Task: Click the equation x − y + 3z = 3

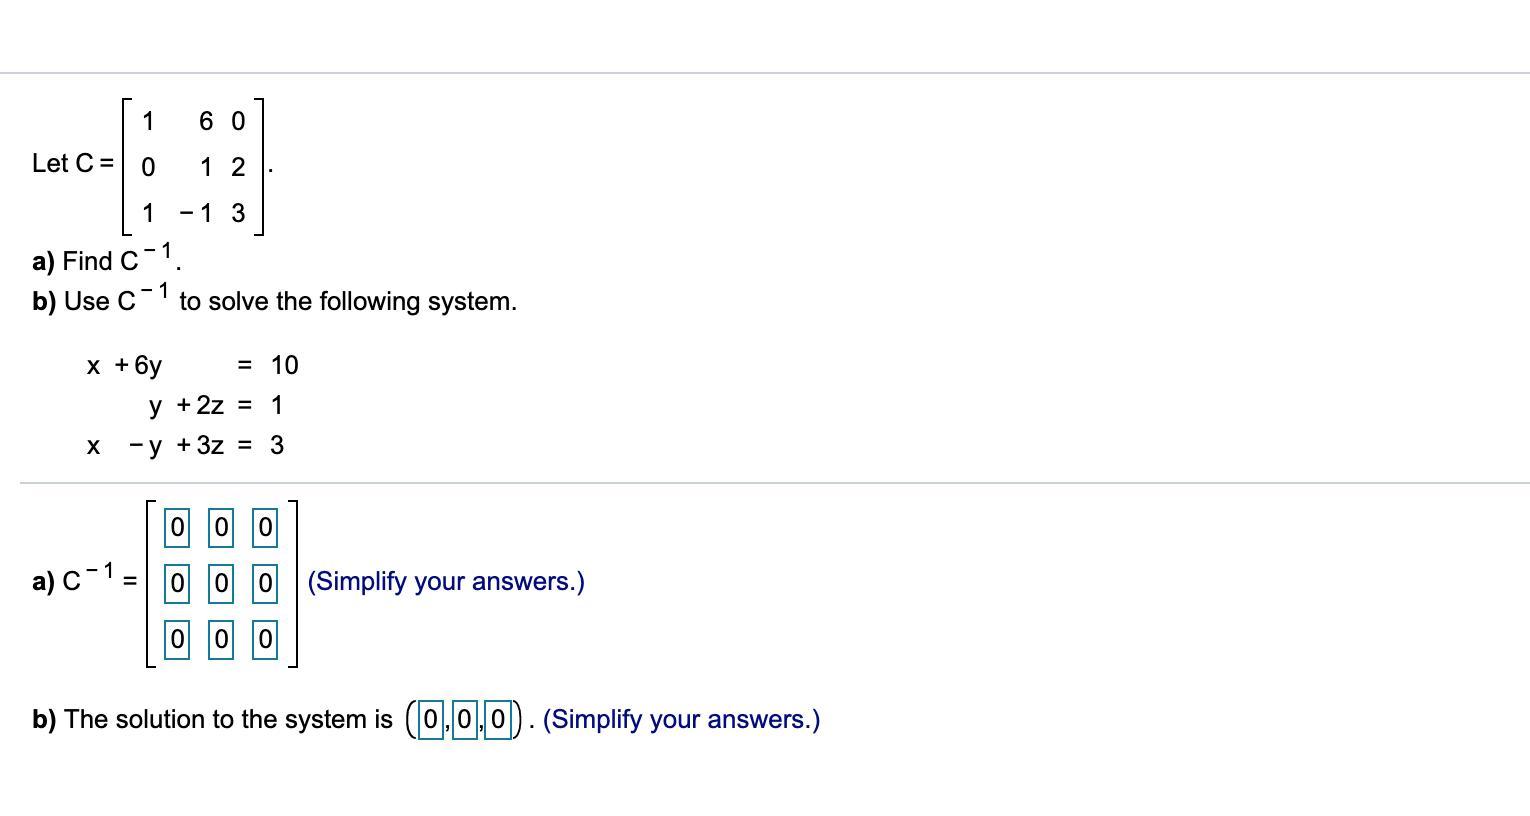Action: [186, 446]
